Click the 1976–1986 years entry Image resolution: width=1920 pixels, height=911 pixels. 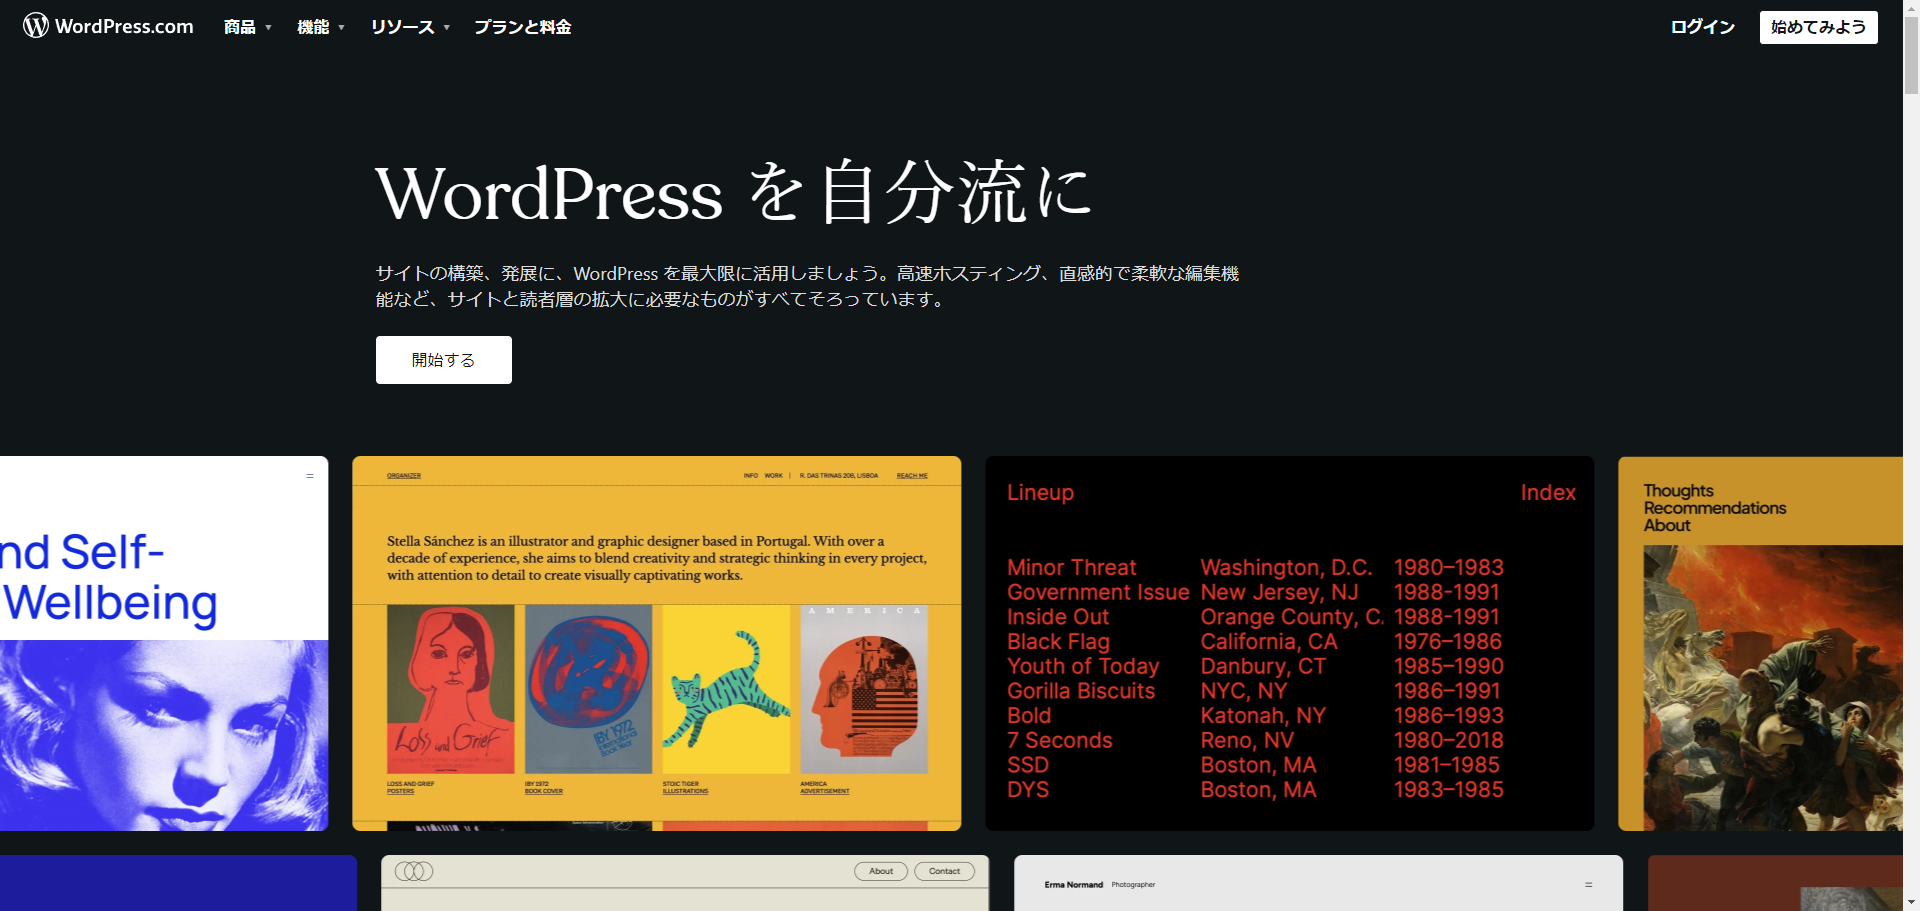(x=1448, y=641)
